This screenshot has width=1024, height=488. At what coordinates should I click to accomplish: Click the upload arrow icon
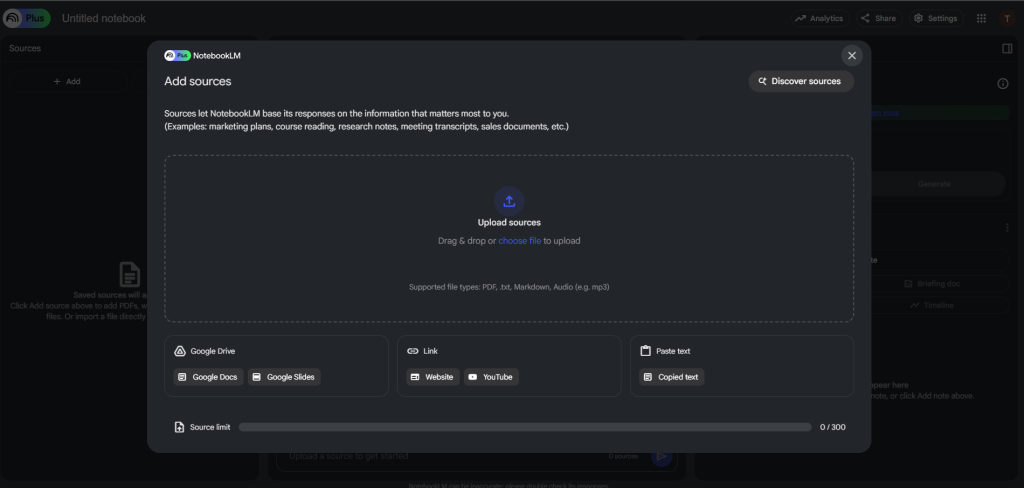click(x=509, y=201)
